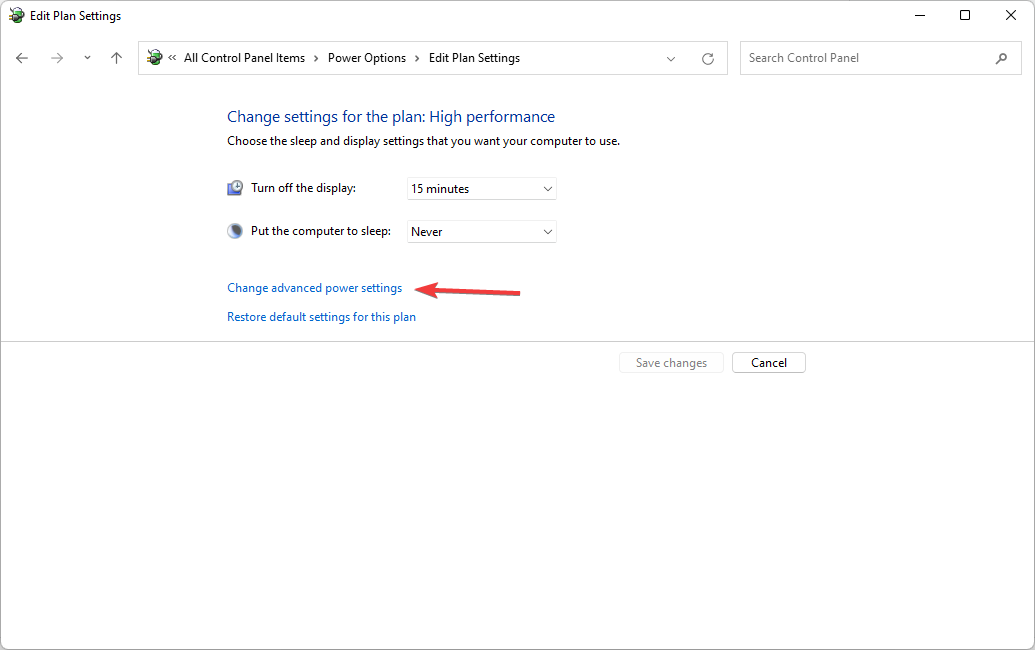Go to All Control Panel Items breadcrumb

pyautogui.click(x=244, y=58)
